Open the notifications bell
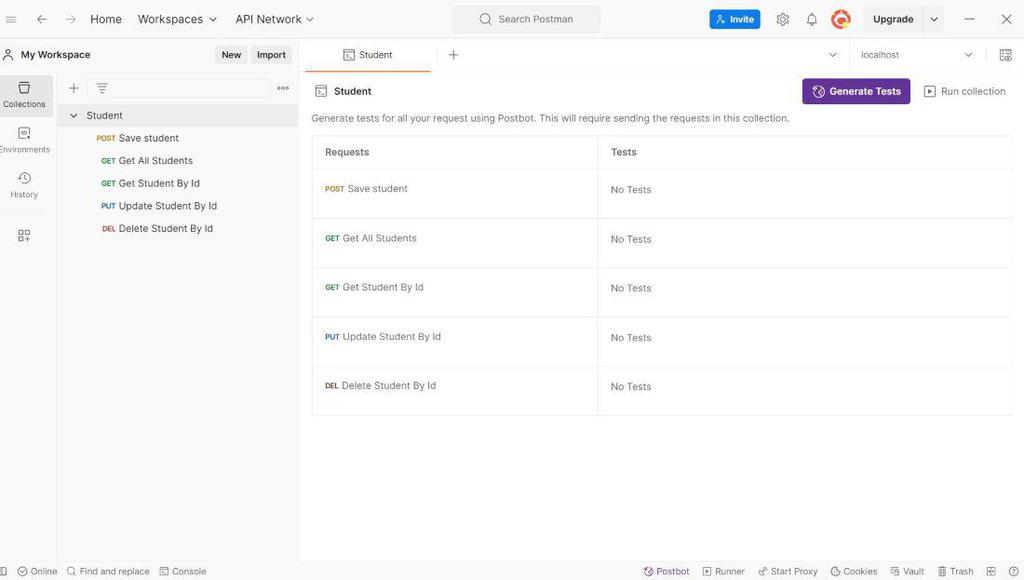1024x580 pixels. [812, 19]
